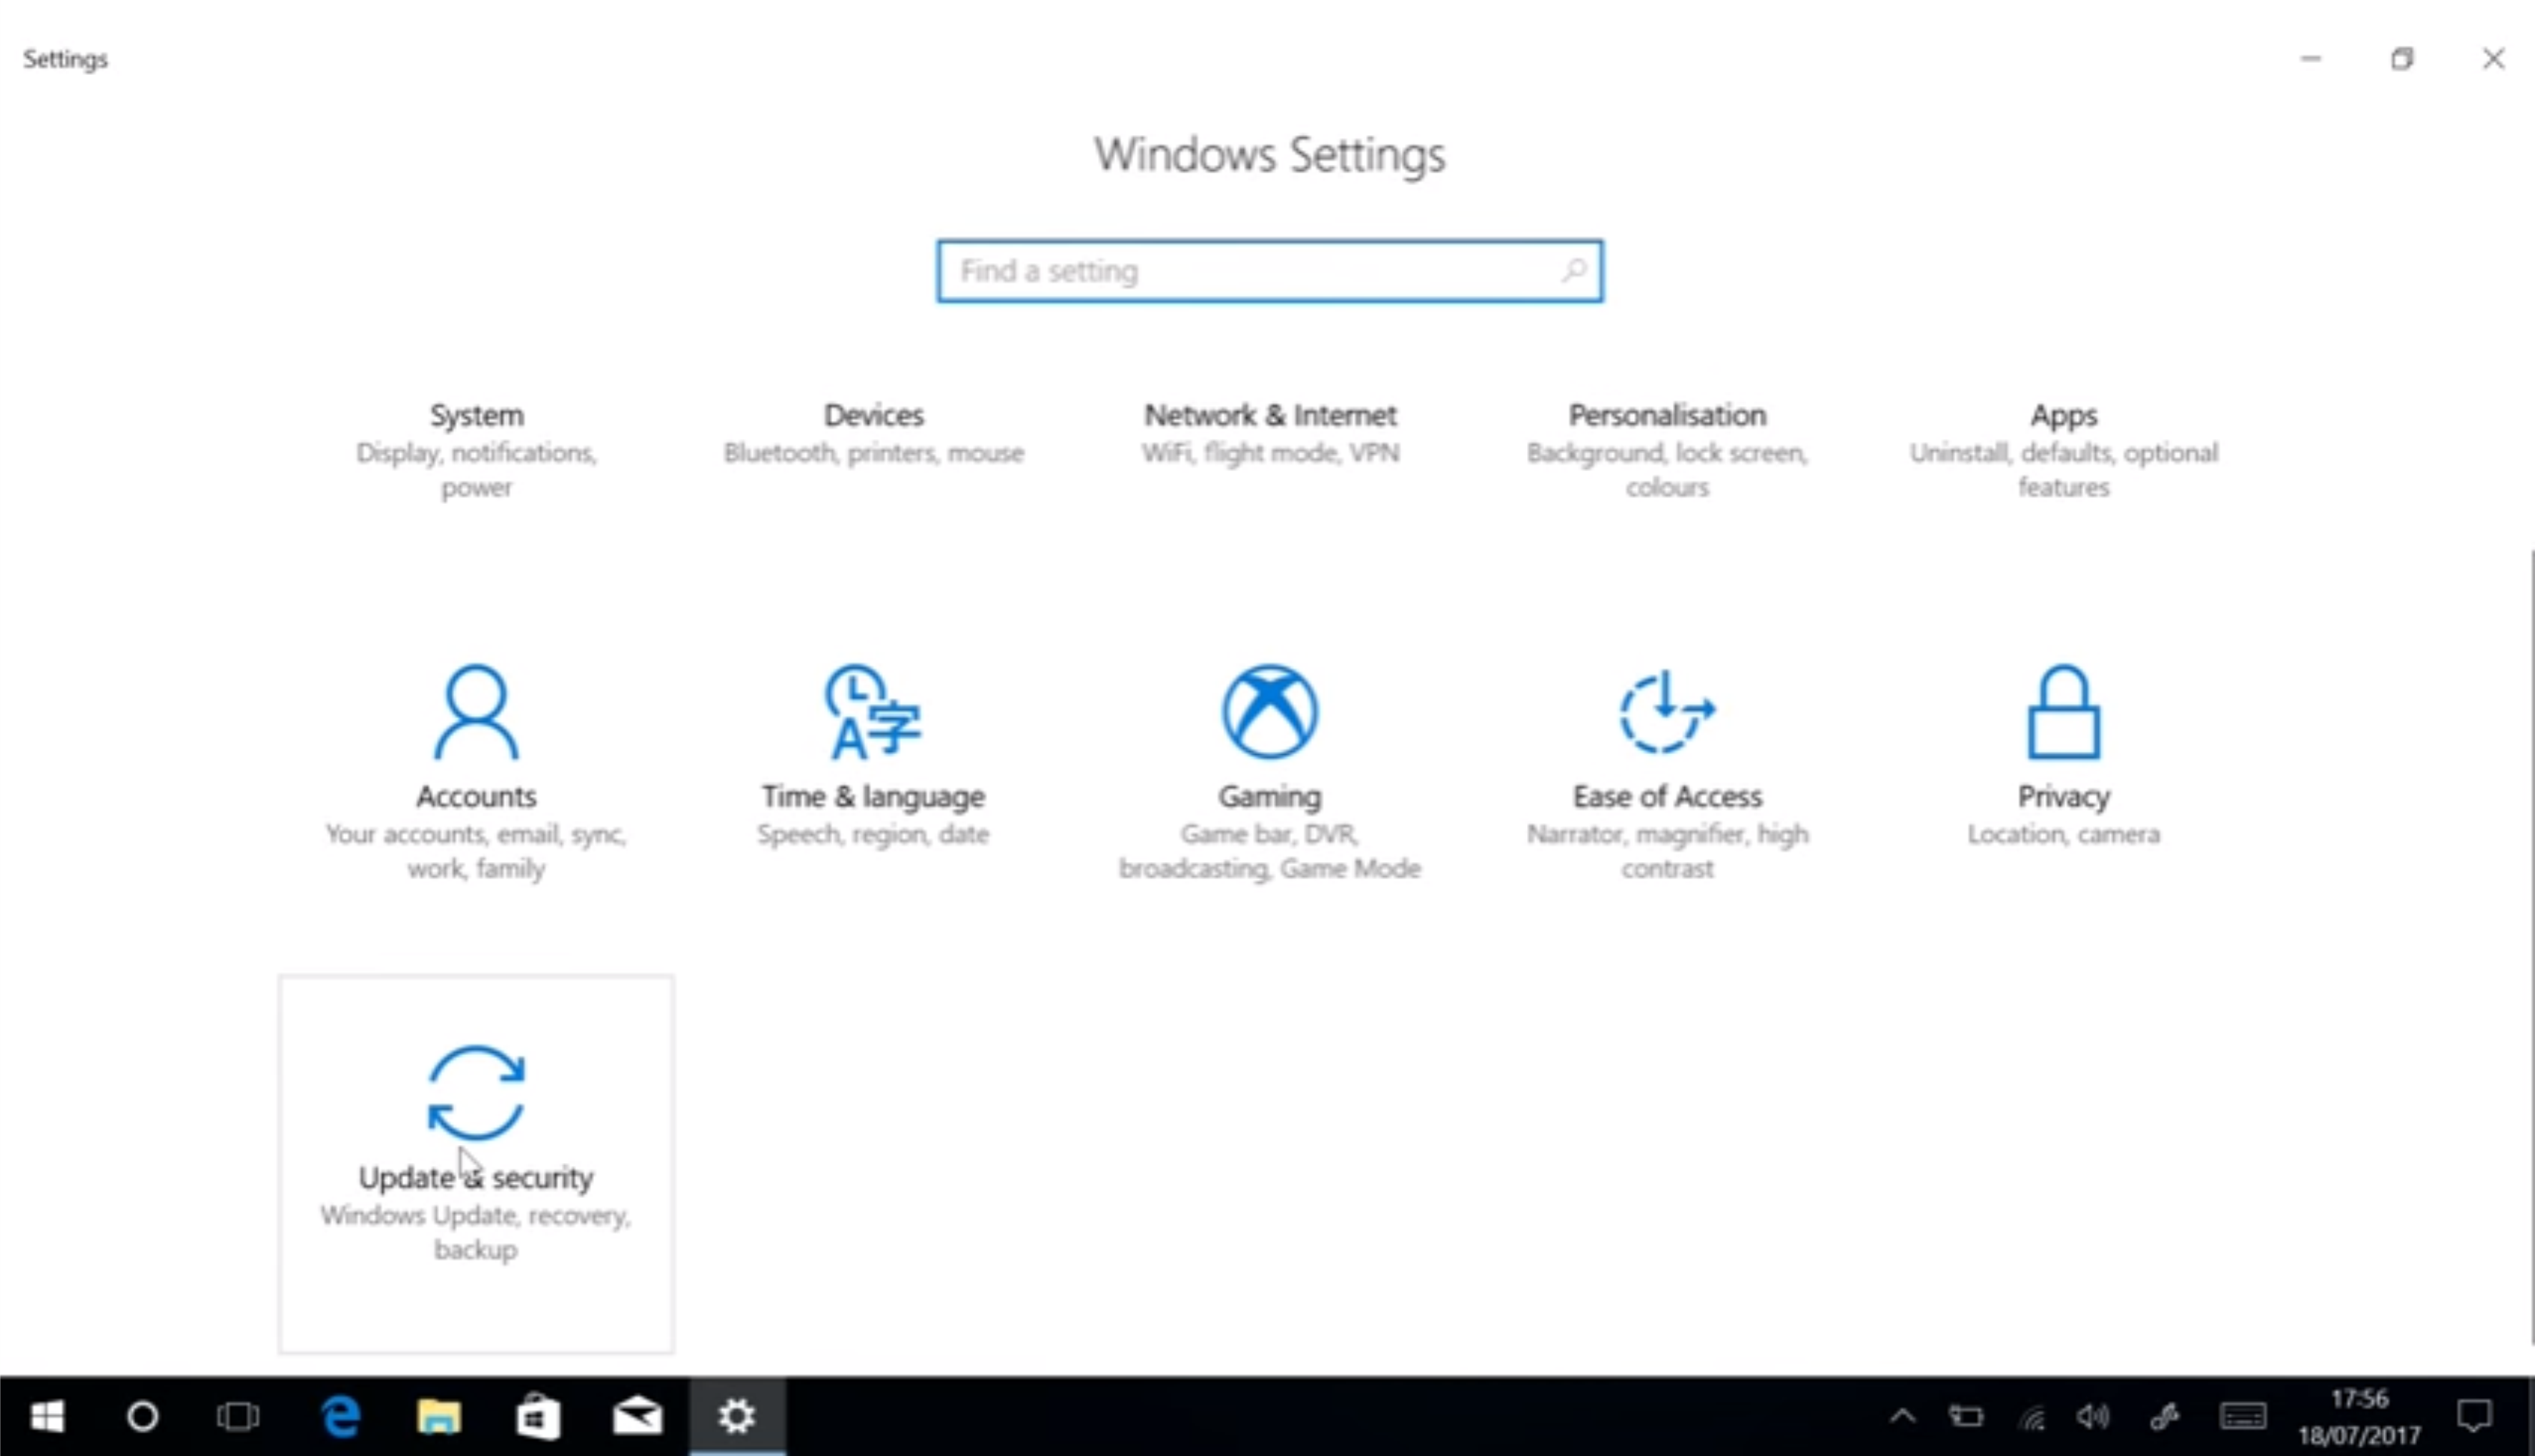Open Cortana circle in the taskbar
2535x1456 pixels.
tap(142, 1416)
